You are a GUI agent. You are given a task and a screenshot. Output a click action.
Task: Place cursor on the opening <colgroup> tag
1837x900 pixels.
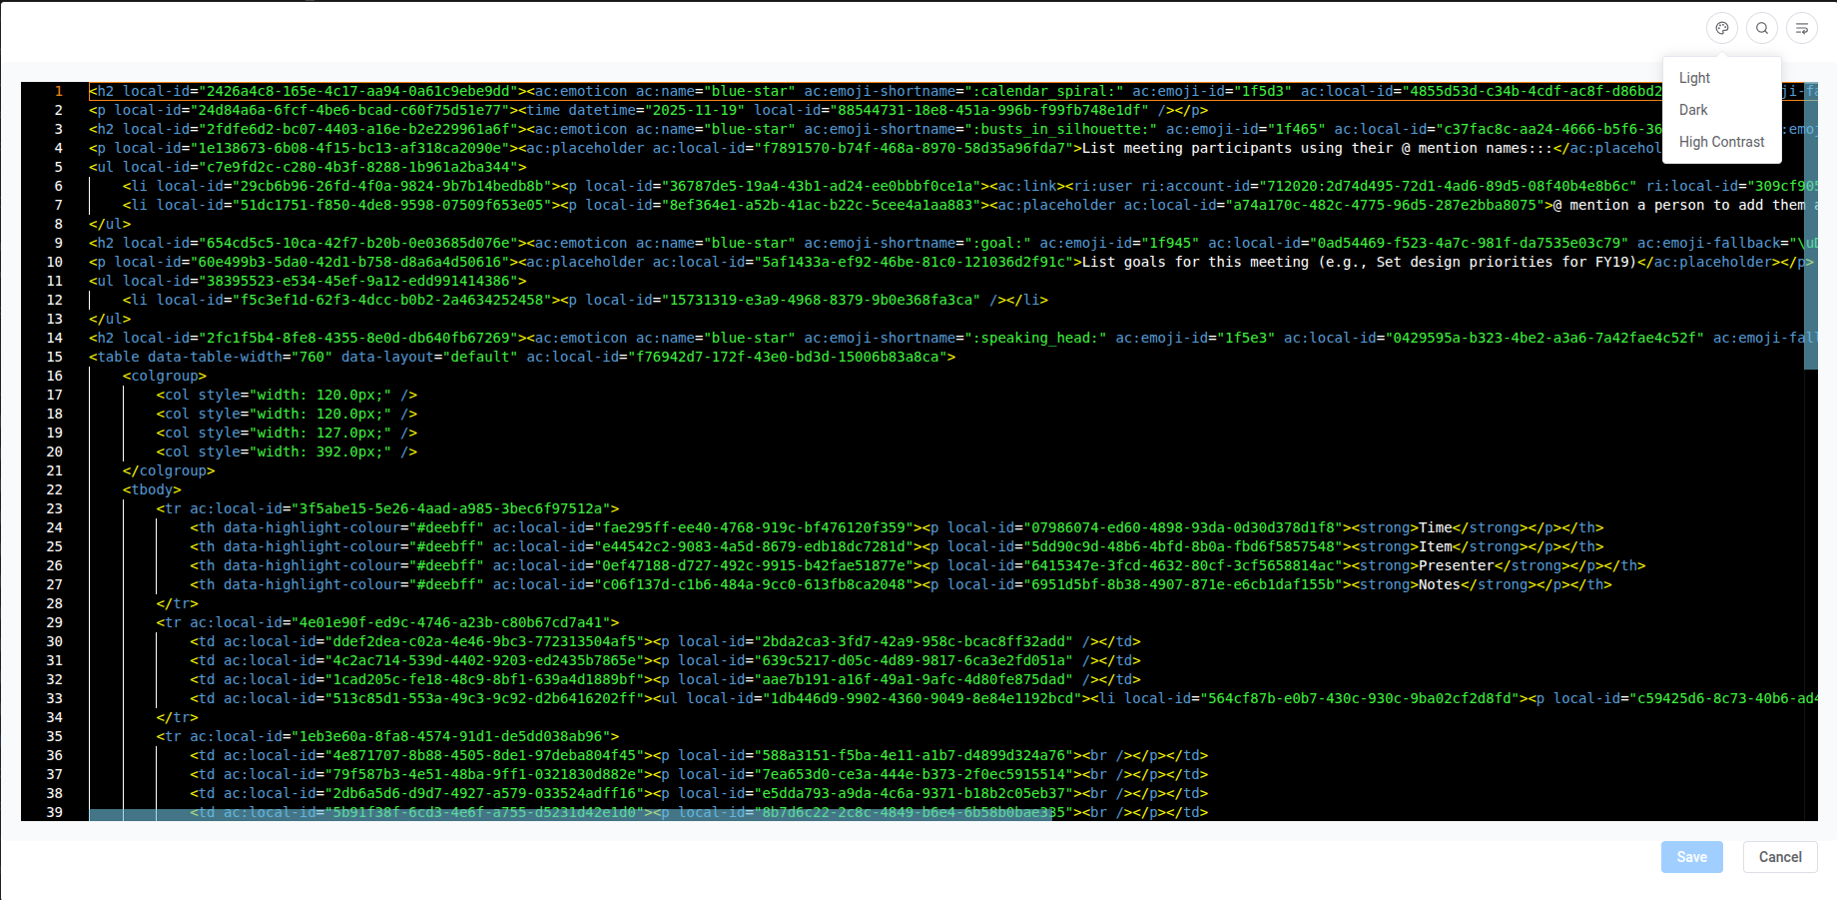pyautogui.click(x=165, y=376)
